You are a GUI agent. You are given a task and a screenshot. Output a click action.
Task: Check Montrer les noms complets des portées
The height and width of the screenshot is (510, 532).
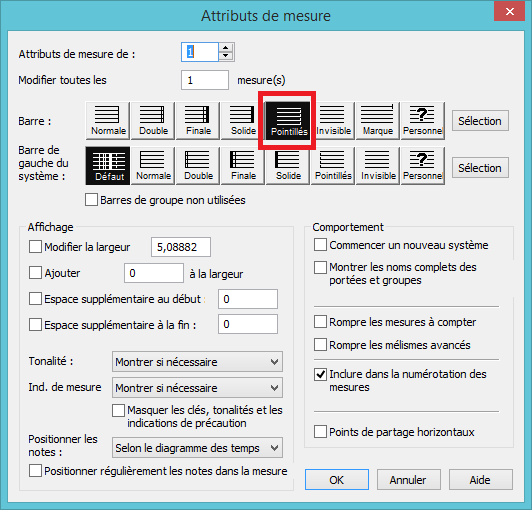pyautogui.click(x=320, y=267)
